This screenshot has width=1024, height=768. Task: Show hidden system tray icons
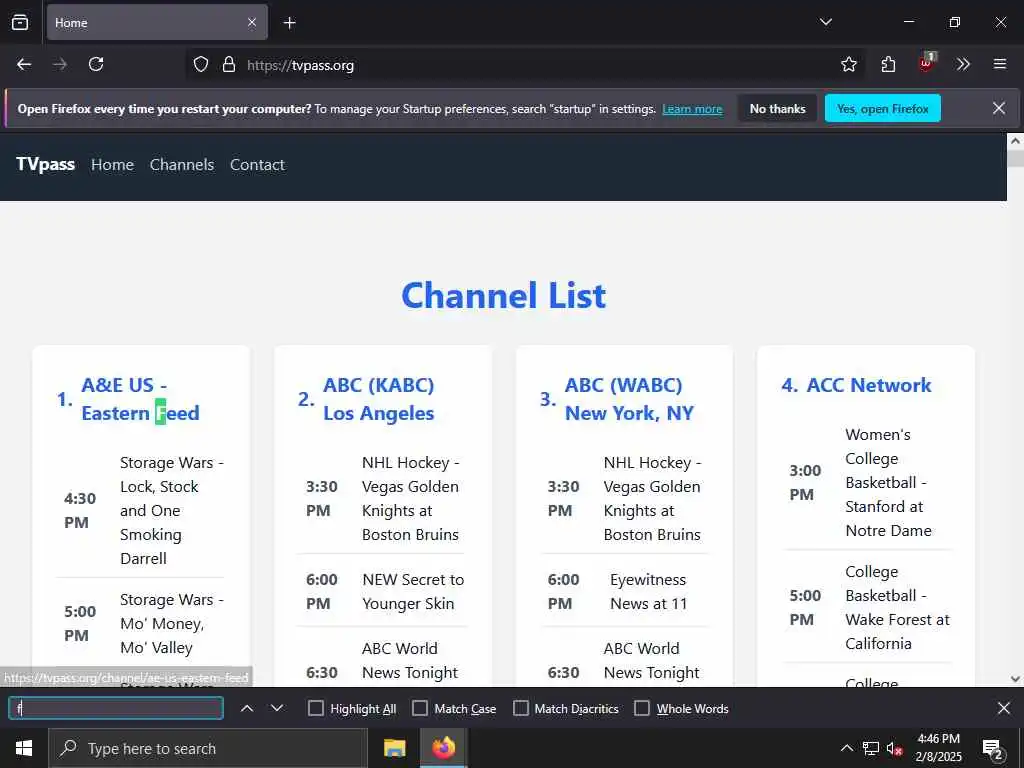point(847,748)
